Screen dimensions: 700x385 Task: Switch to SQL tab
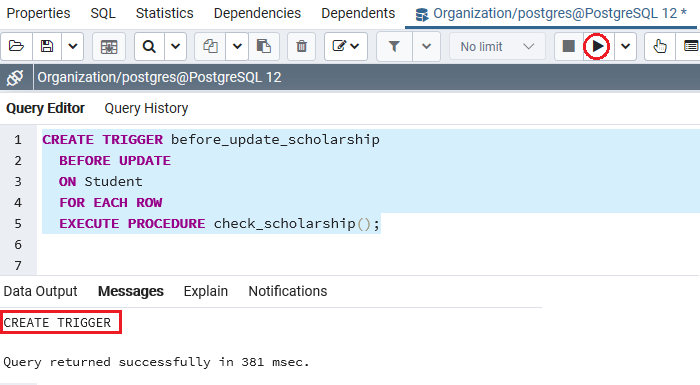point(103,13)
